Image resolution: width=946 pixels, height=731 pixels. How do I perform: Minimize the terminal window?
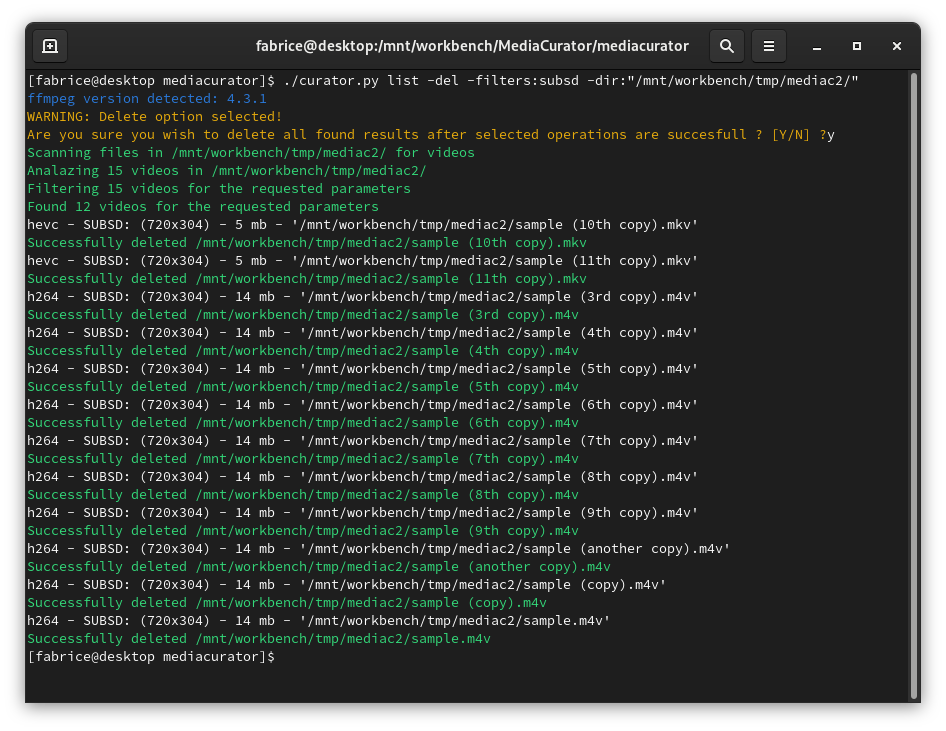coord(817,46)
